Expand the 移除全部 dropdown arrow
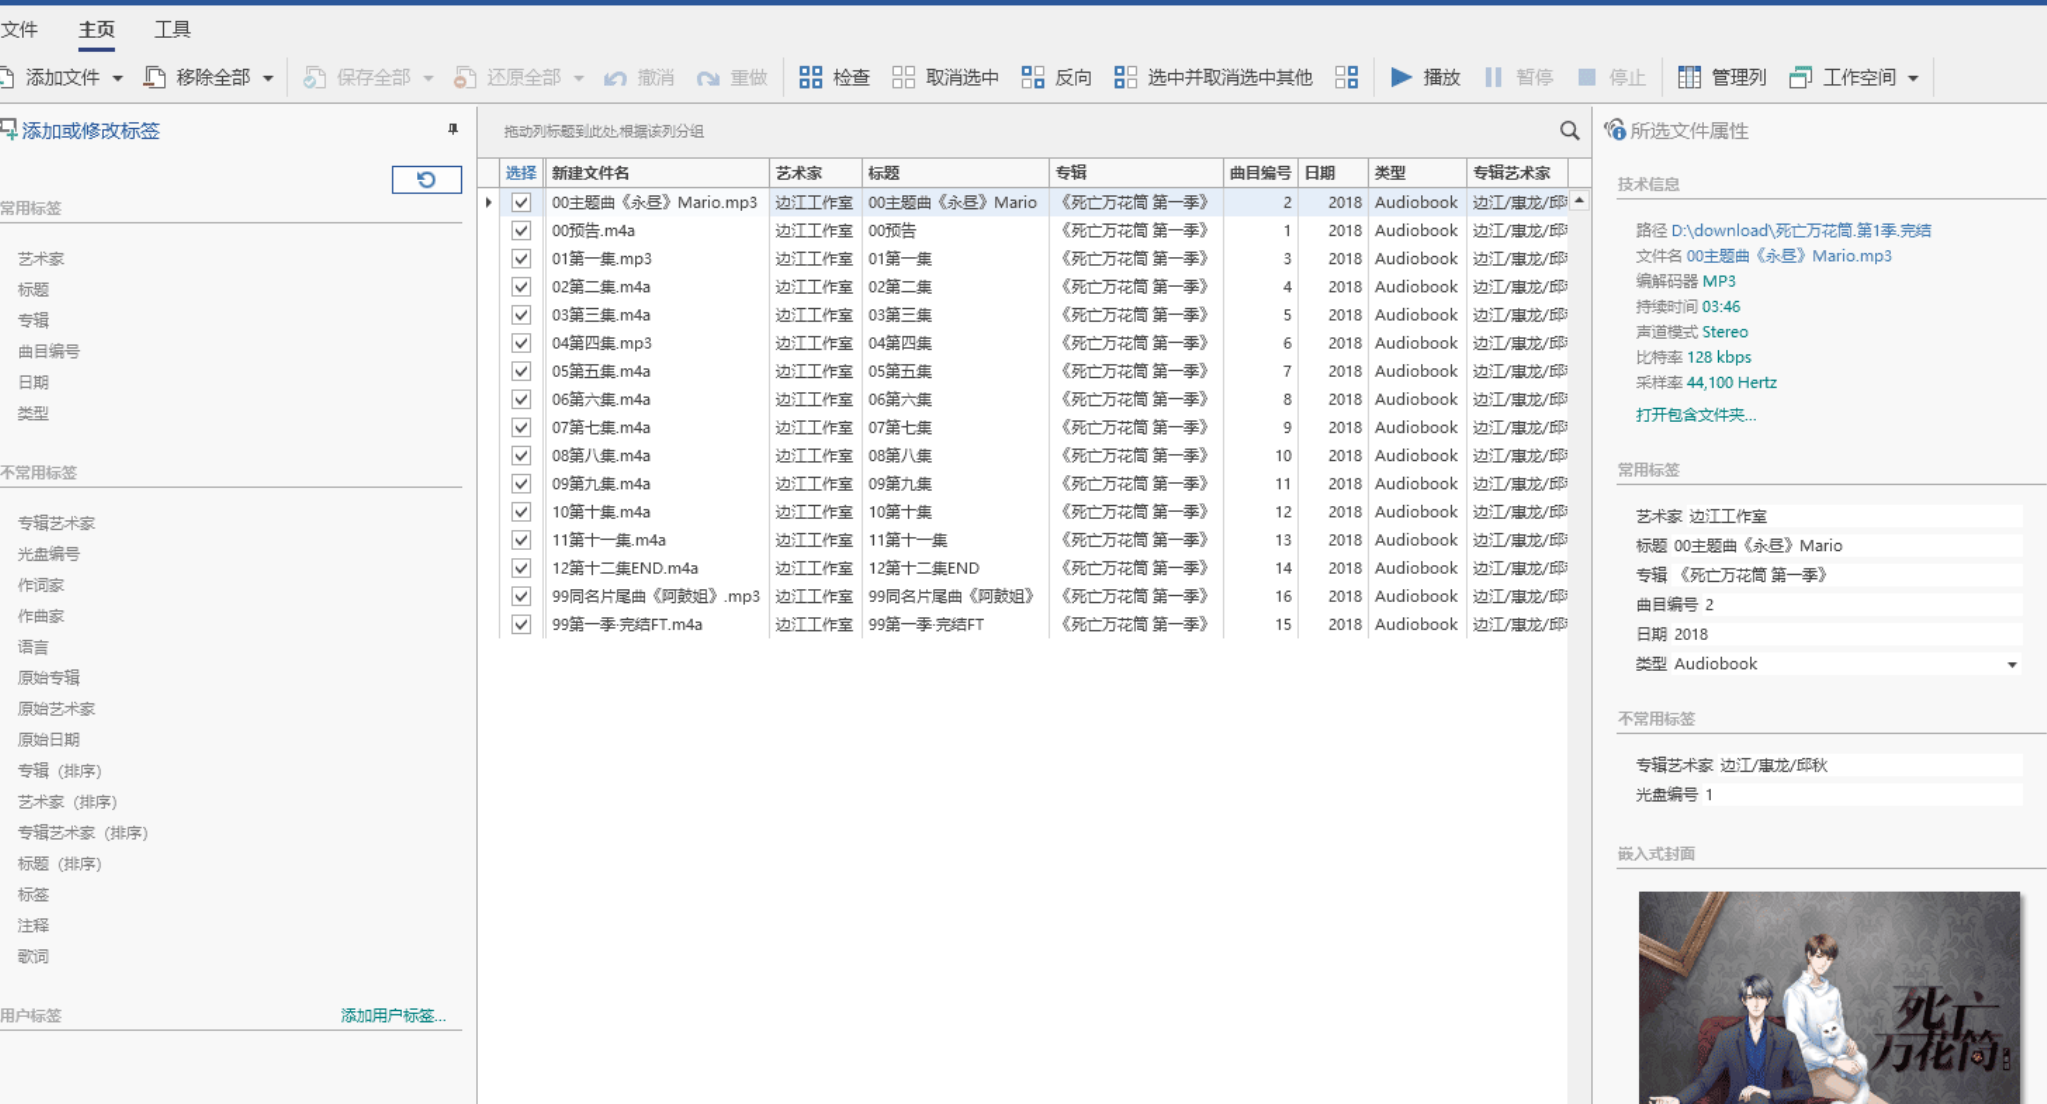Screen dimensions: 2047x1104 click(268, 78)
